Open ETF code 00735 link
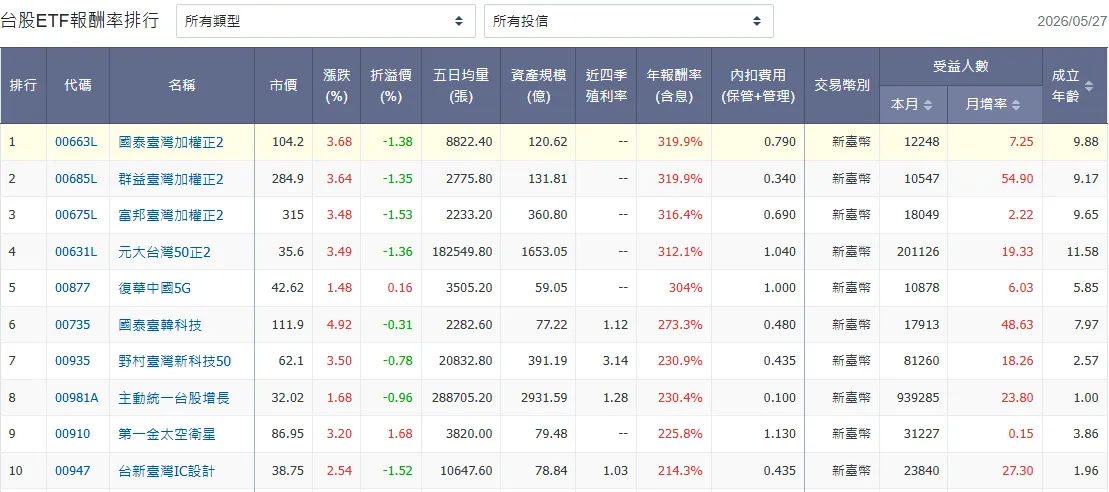Viewport: 1109px width, 492px height. pos(73,324)
